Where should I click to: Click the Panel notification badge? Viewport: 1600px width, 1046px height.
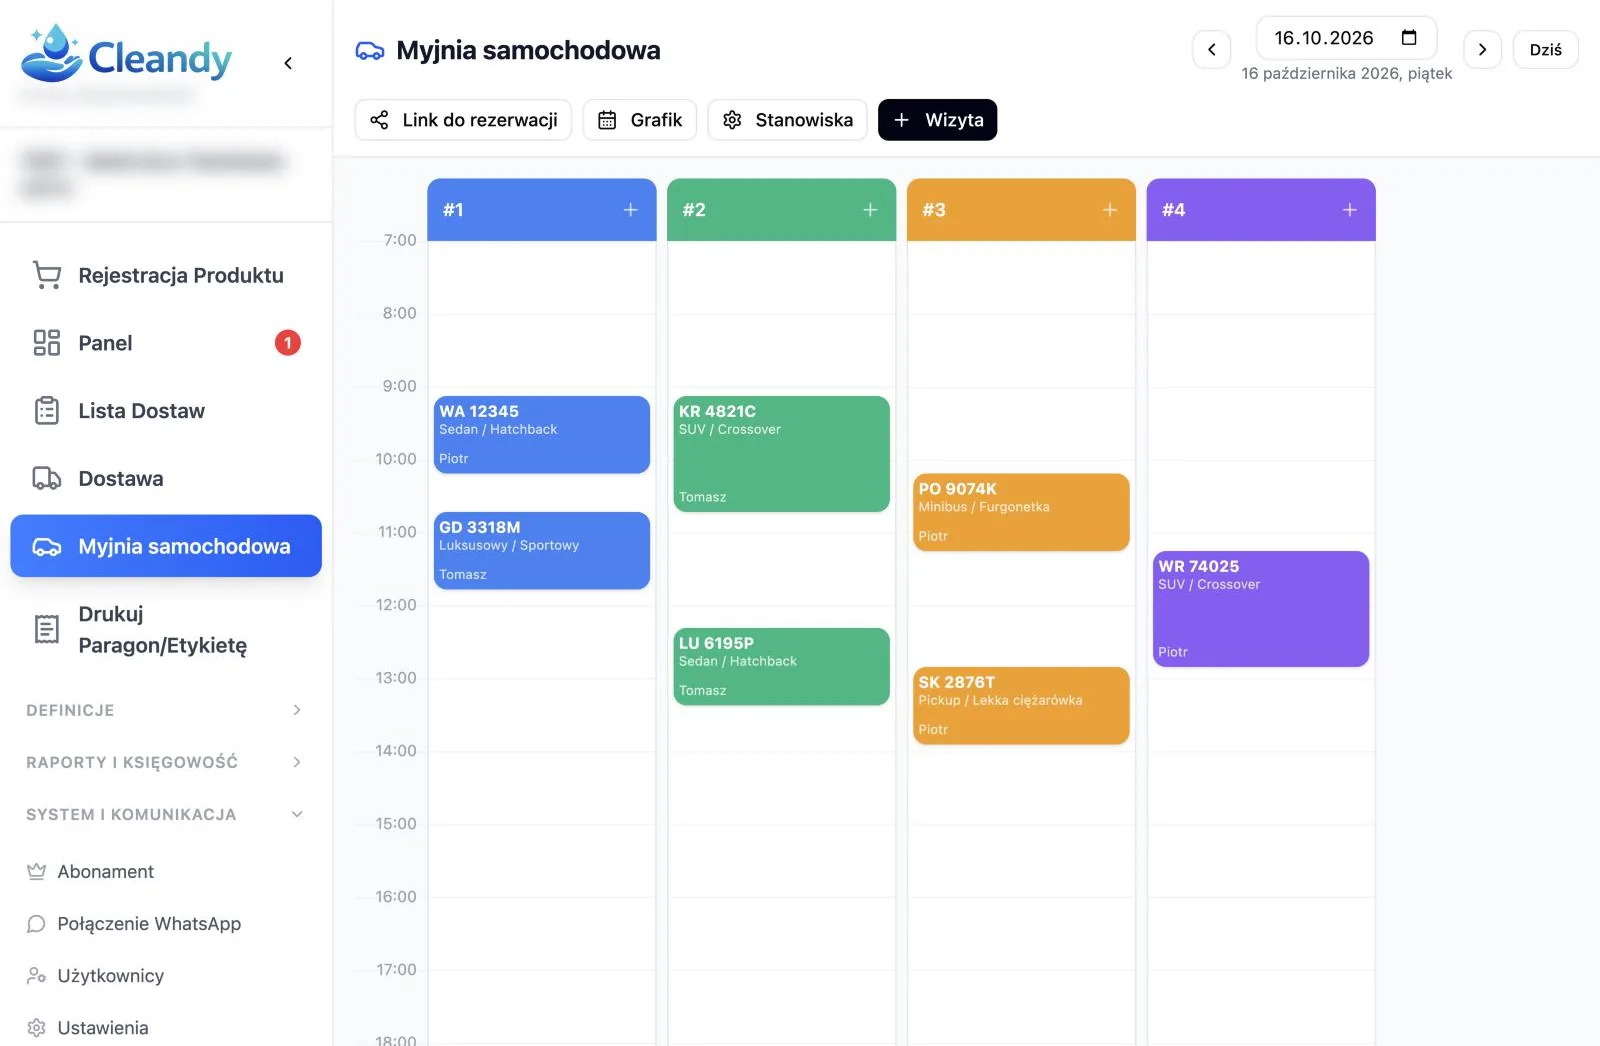[288, 343]
